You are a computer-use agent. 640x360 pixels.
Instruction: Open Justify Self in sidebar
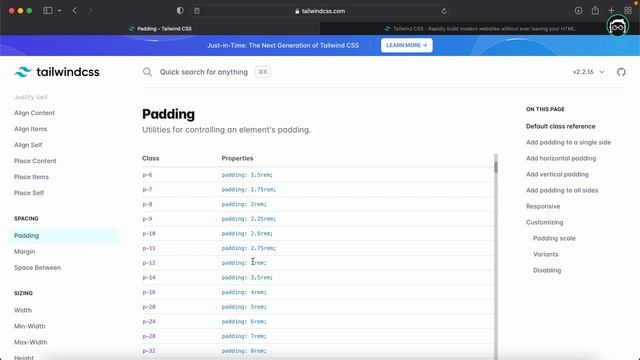31,97
